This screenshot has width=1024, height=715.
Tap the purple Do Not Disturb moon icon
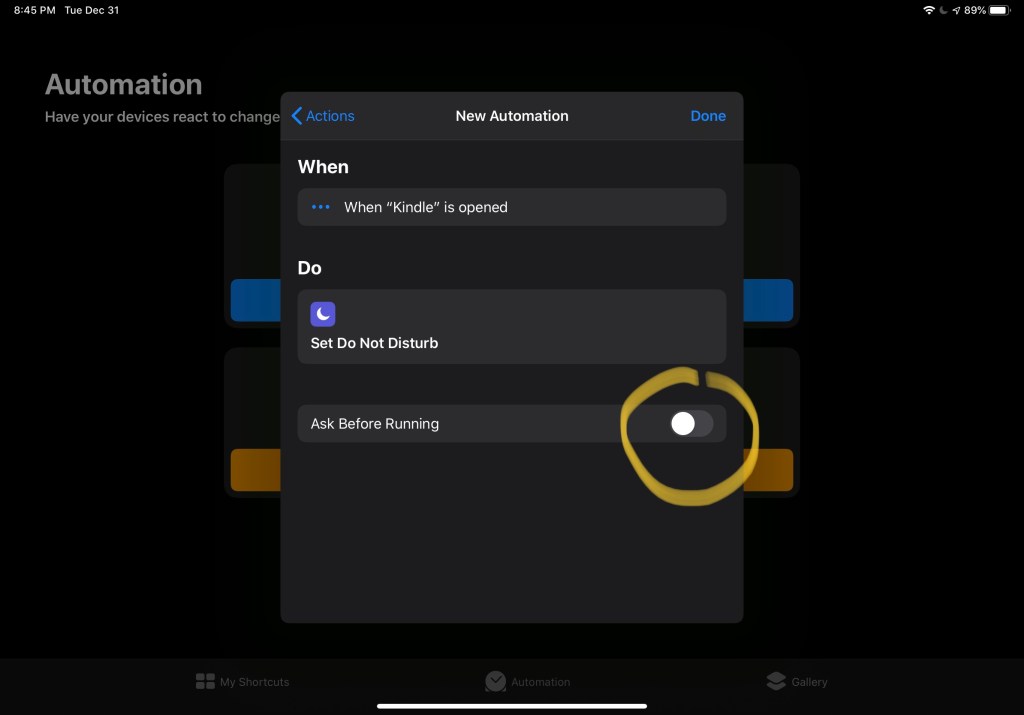click(x=322, y=314)
